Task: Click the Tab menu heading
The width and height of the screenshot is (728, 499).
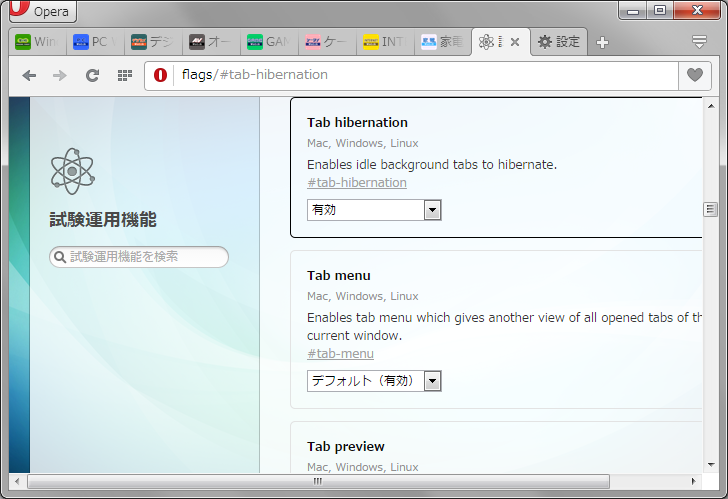Action: tap(338, 276)
